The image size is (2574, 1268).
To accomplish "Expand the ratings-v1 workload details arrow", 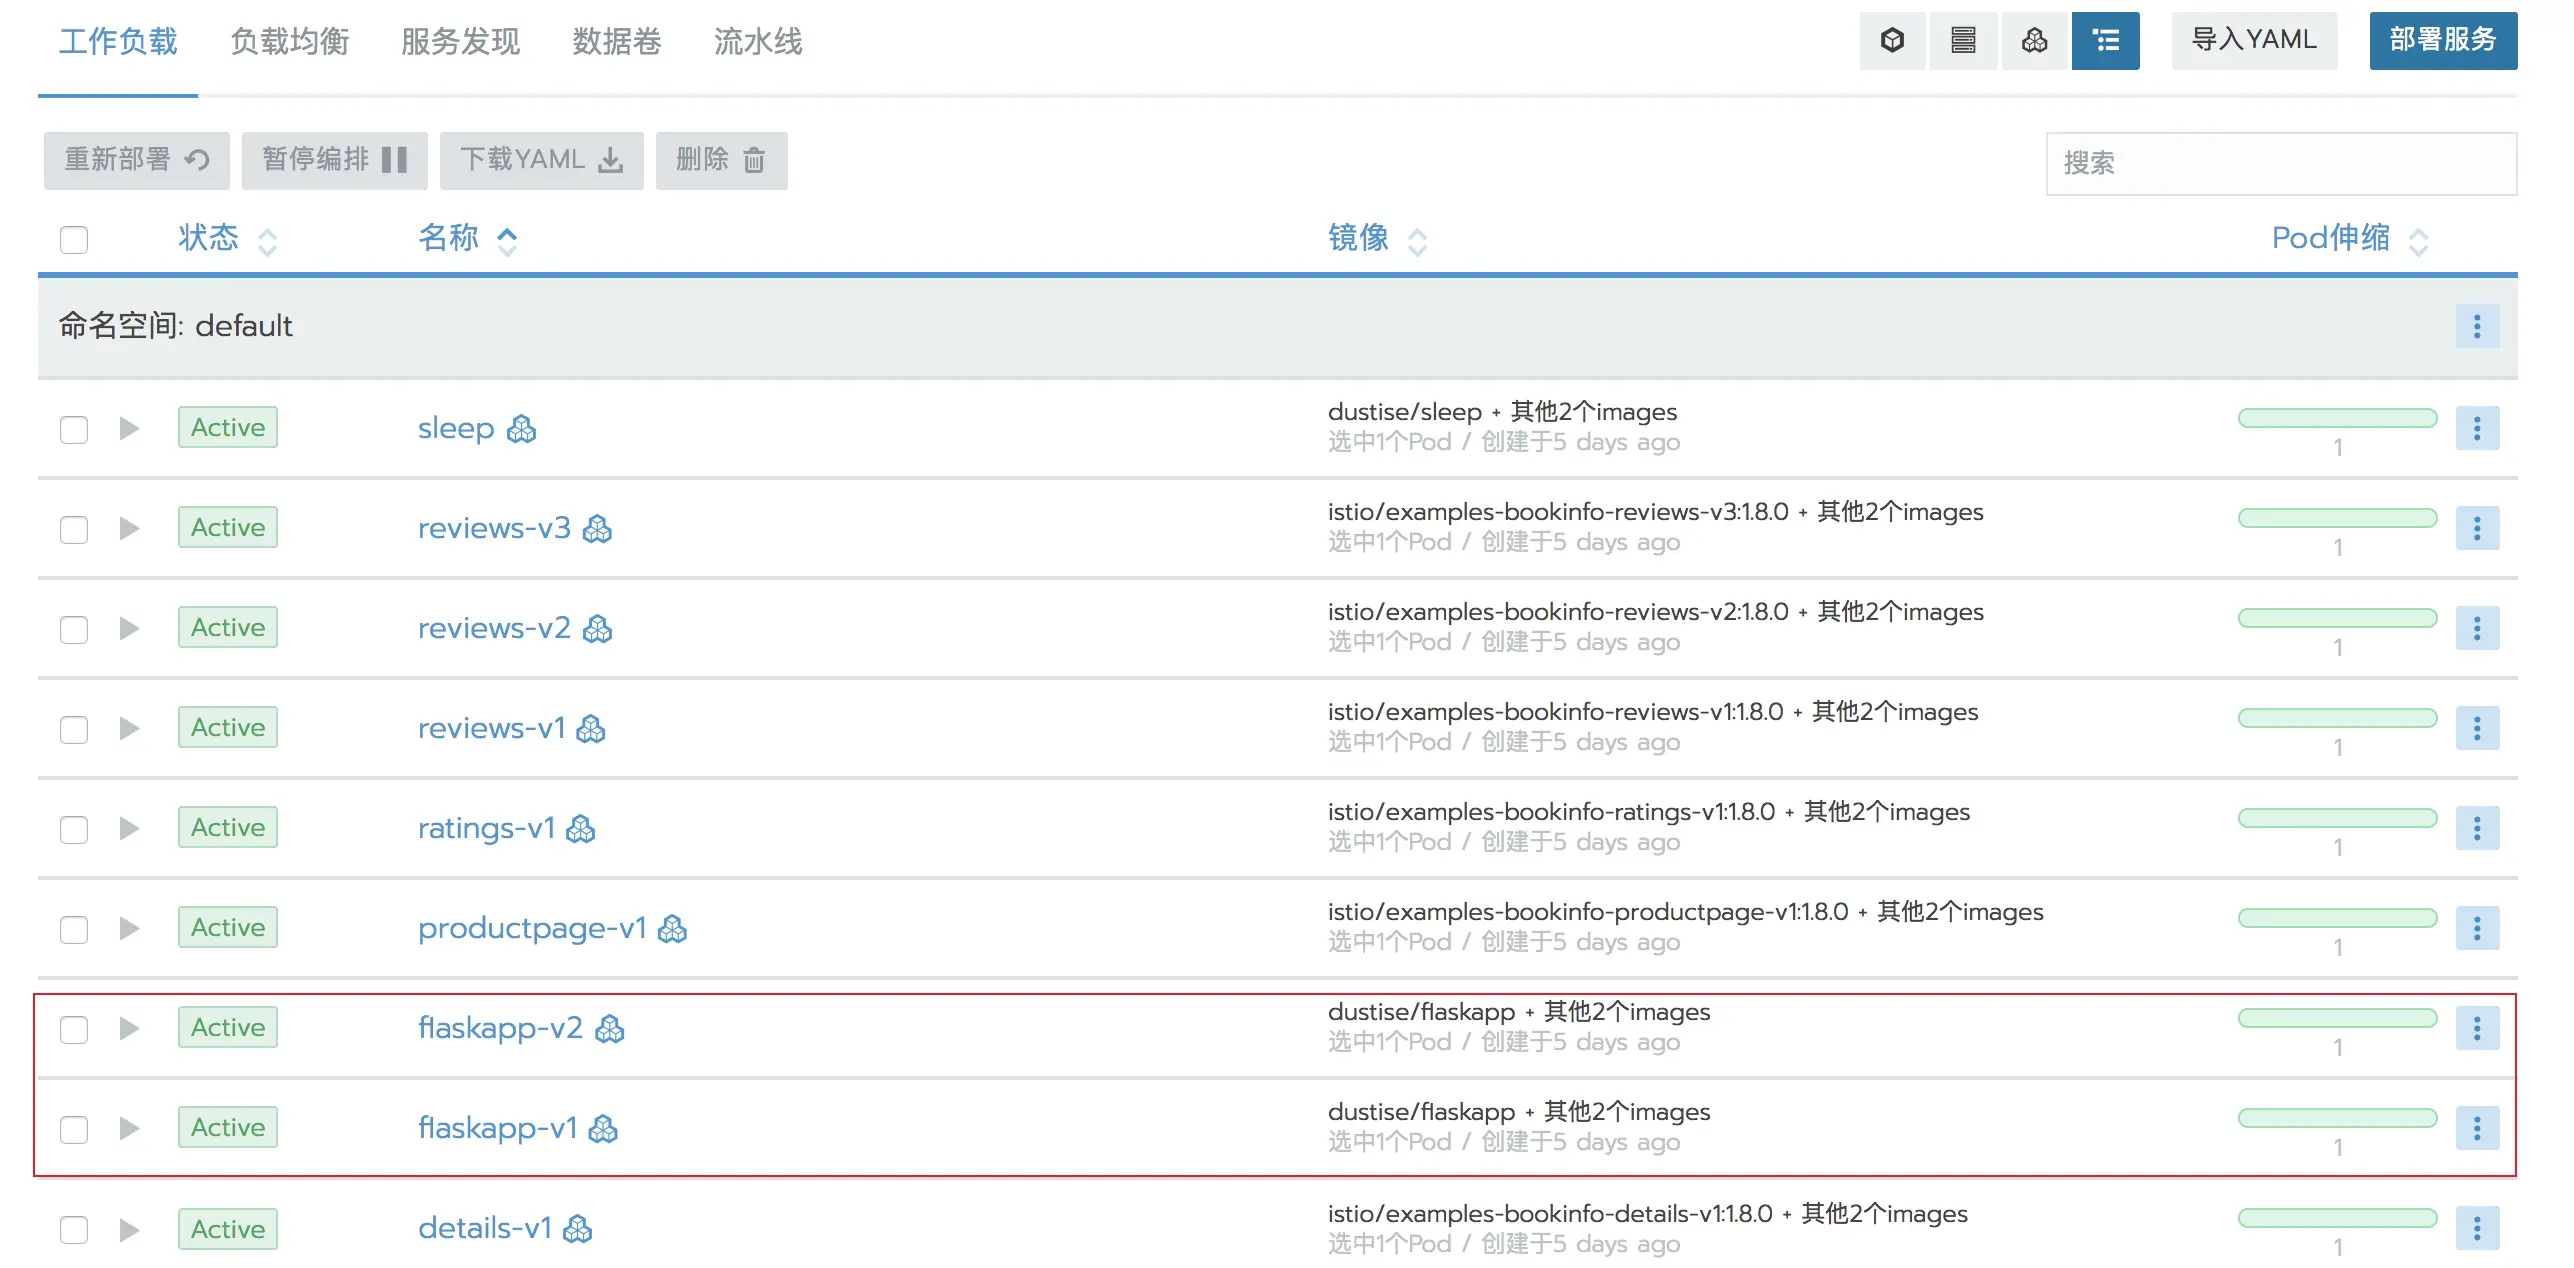I will click(129, 828).
